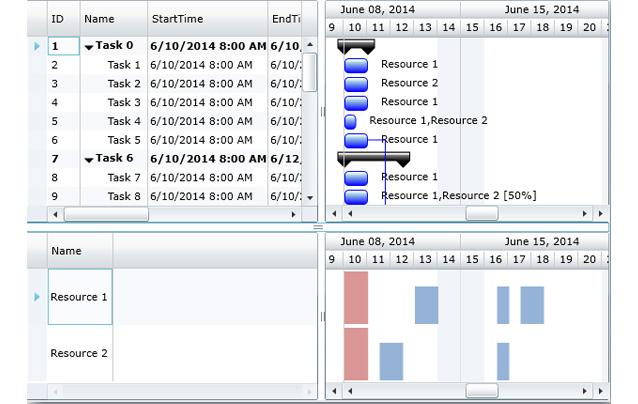Collapse the Task 0 summary row

coord(89,47)
